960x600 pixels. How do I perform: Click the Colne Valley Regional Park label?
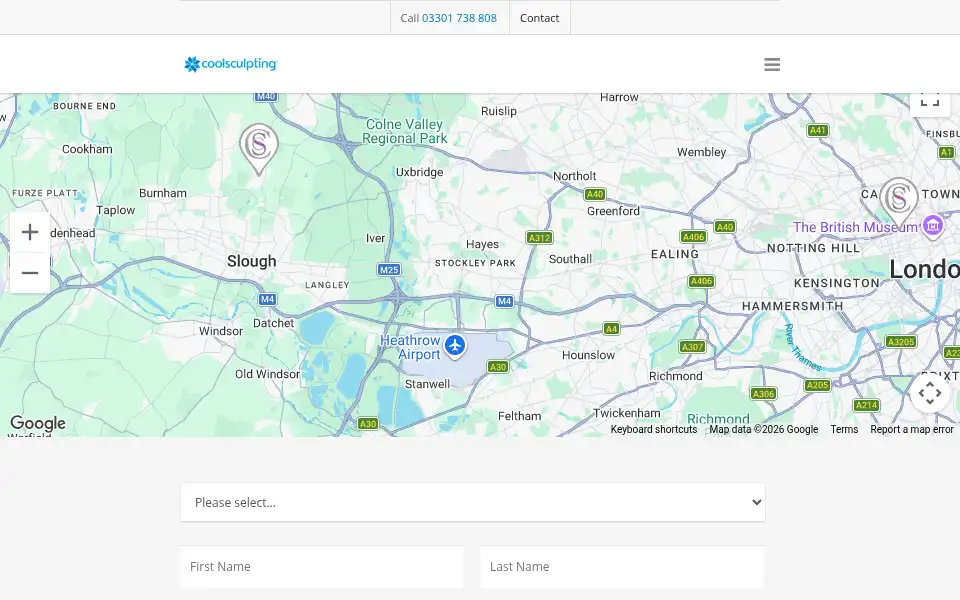405,131
